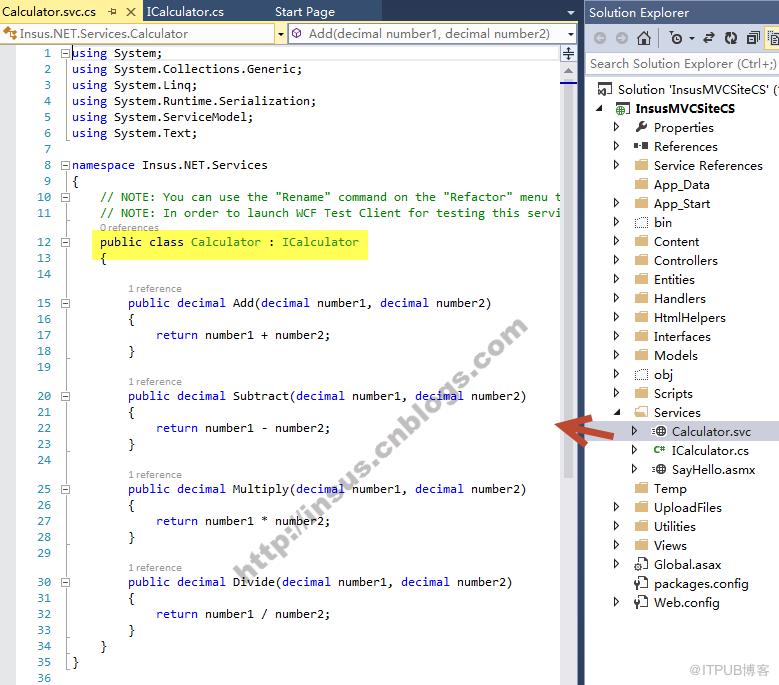Click the Back arrow in Solution Explorer toolbar
The height and width of the screenshot is (685, 779).
(x=600, y=38)
